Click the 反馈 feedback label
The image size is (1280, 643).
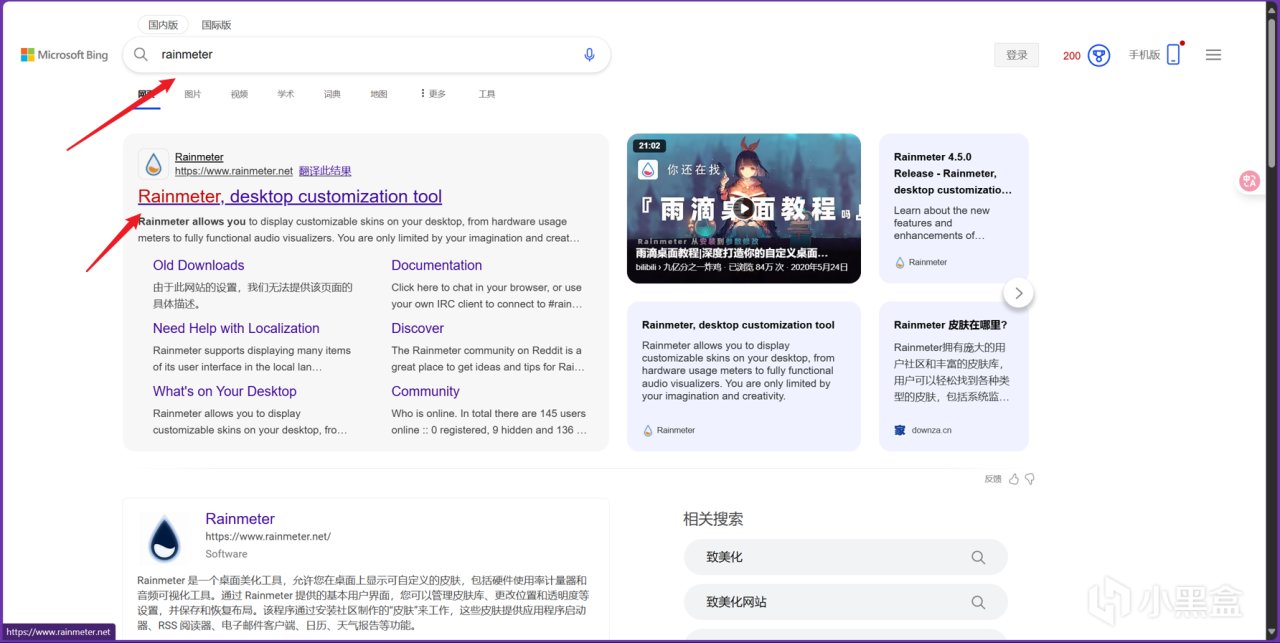993,479
